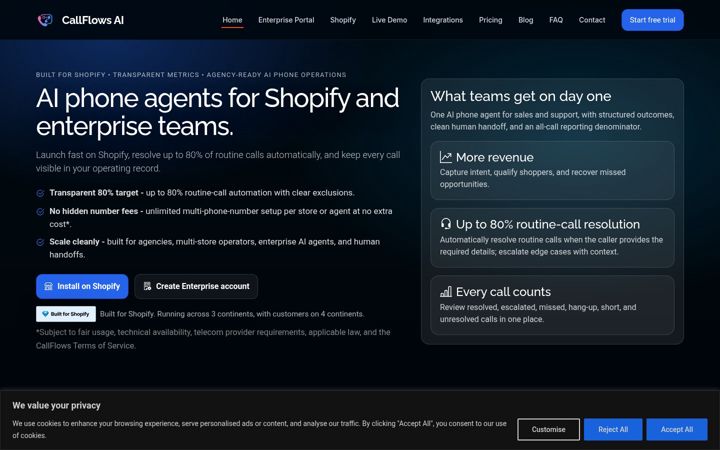Select the Up to 80% routine-call resolution card
This screenshot has height=450, width=720.
point(552,238)
